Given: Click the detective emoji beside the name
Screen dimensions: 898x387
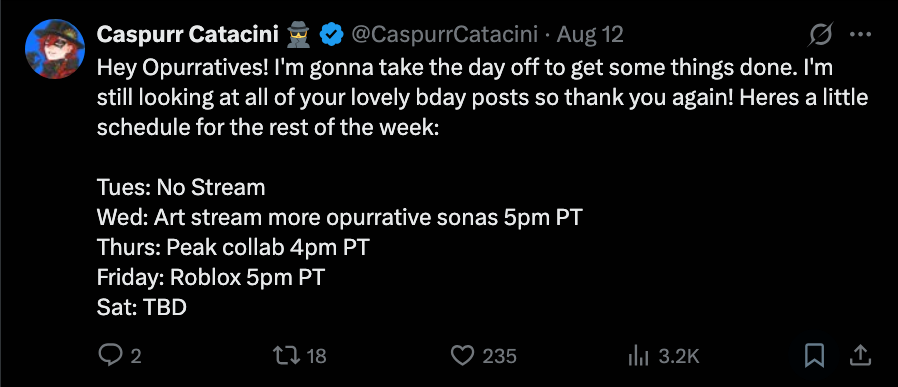Looking at the screenshot, I should coord(298,35).
